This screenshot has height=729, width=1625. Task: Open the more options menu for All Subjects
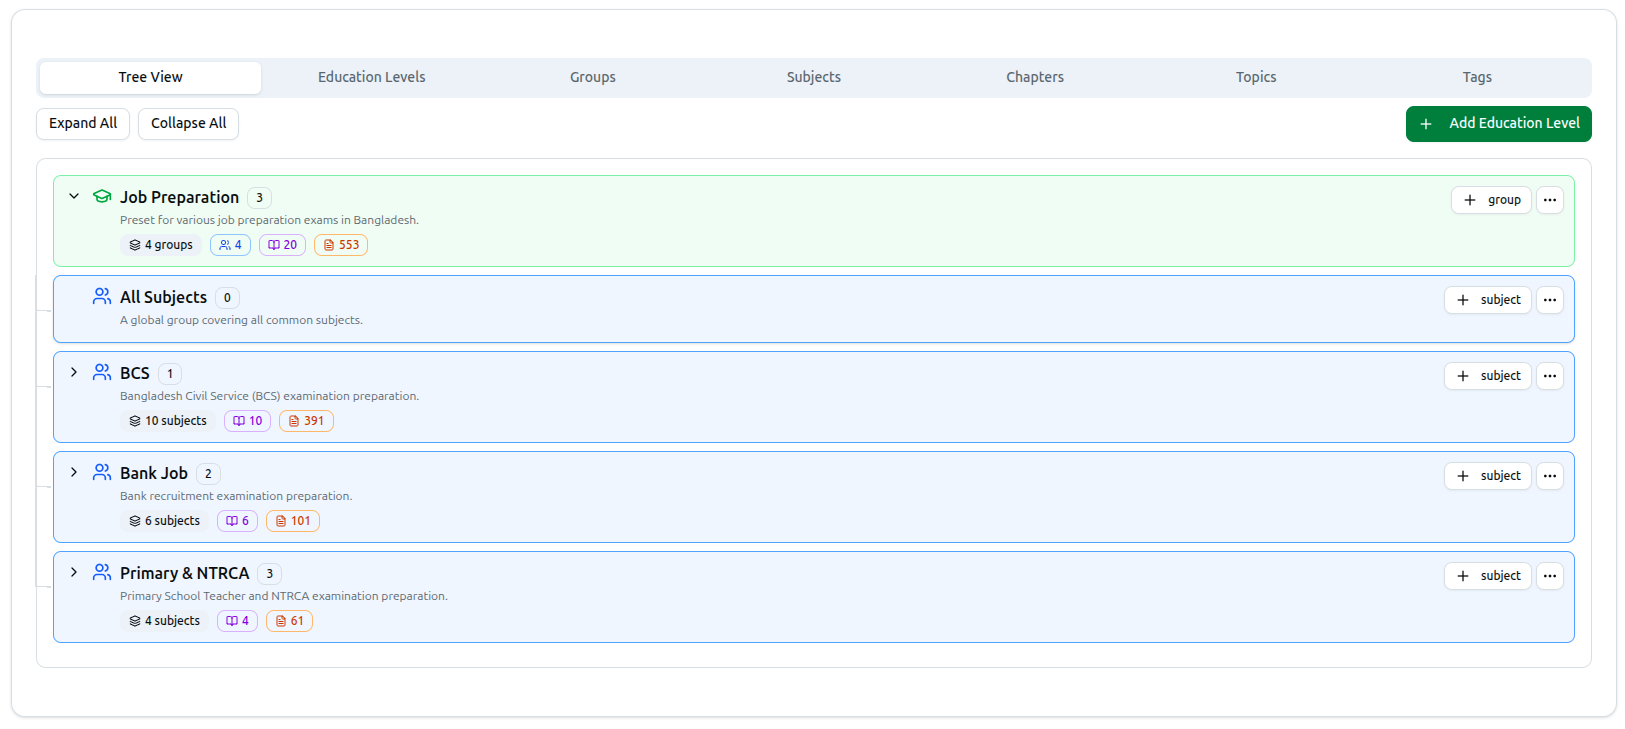[x=1550, y=300]
